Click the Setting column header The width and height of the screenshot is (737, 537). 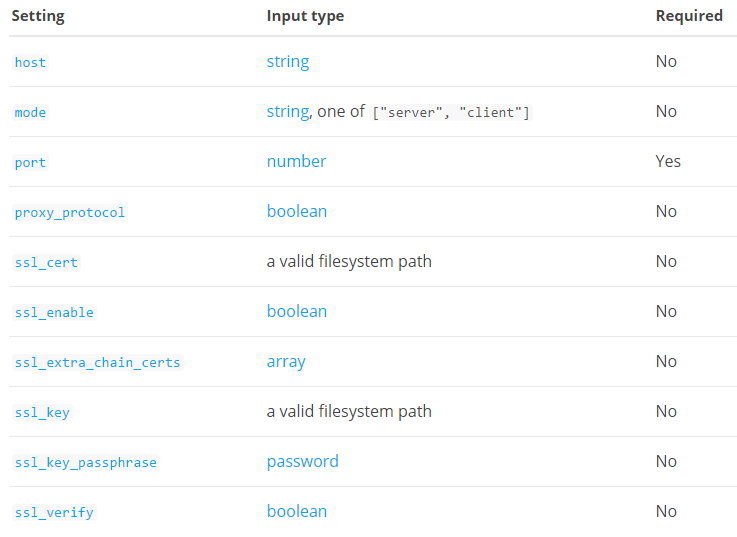click(x=38, y=16)
